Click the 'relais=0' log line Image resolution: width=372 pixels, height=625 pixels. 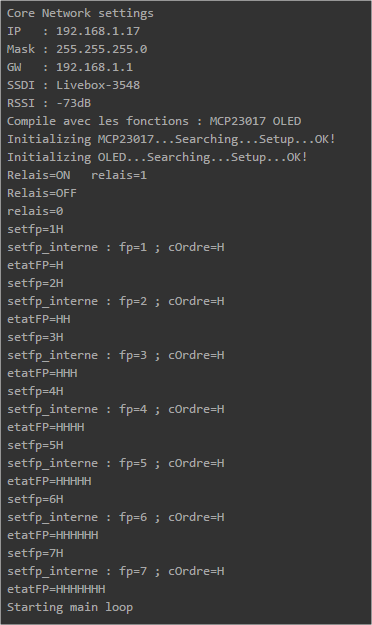(x=35, y=211)
